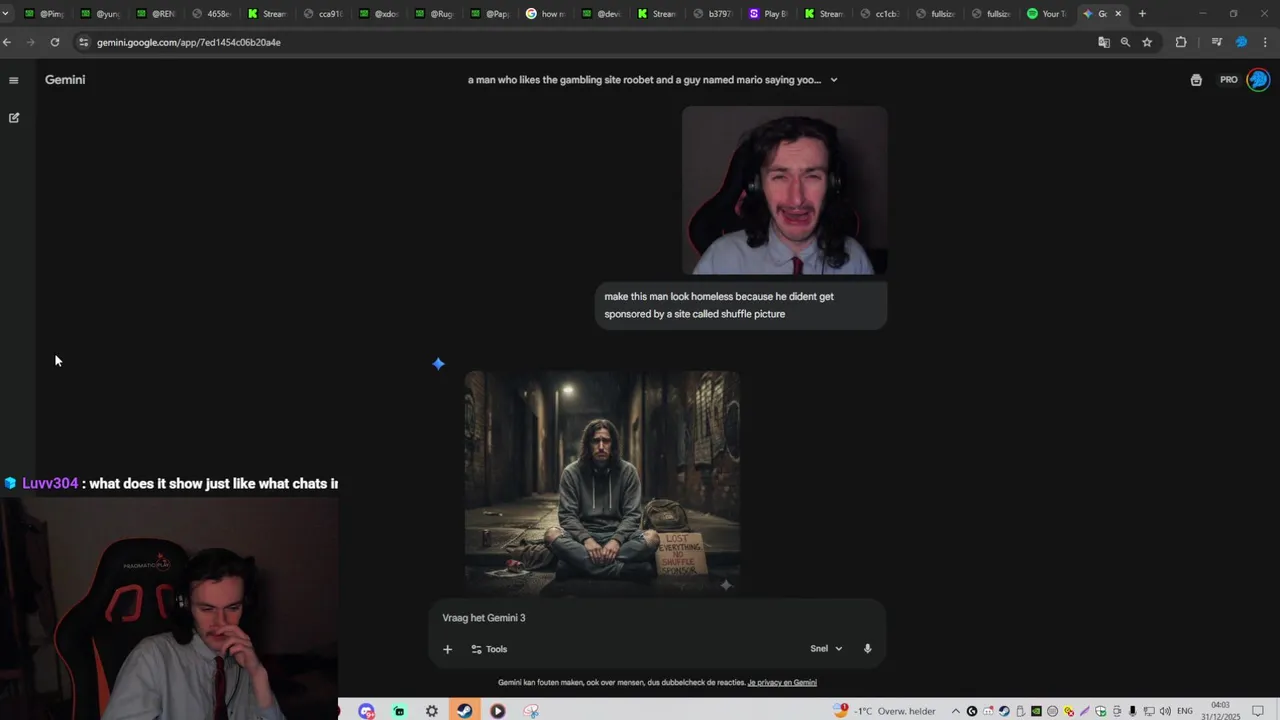Click the translate page icon in address bar
The height and width of the screenshot is (720, 1280).
[1104, 42]
